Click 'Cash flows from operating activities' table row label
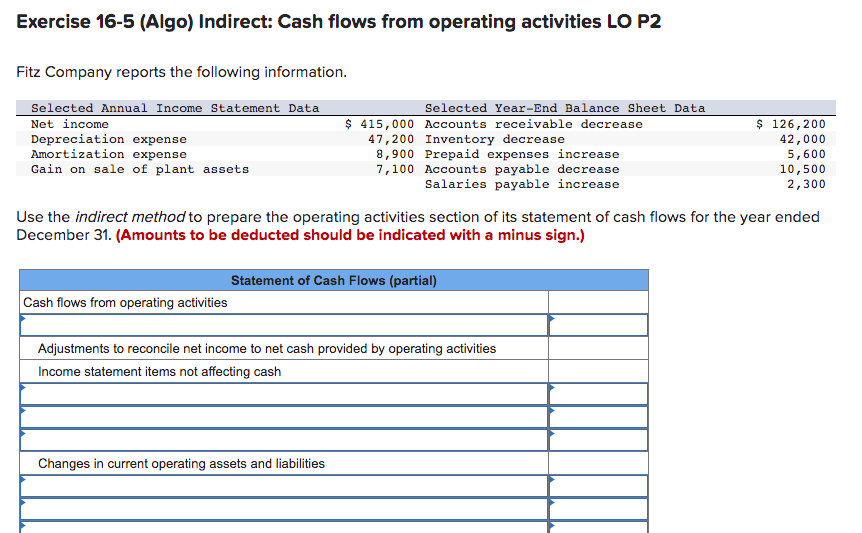 [125, 303]
